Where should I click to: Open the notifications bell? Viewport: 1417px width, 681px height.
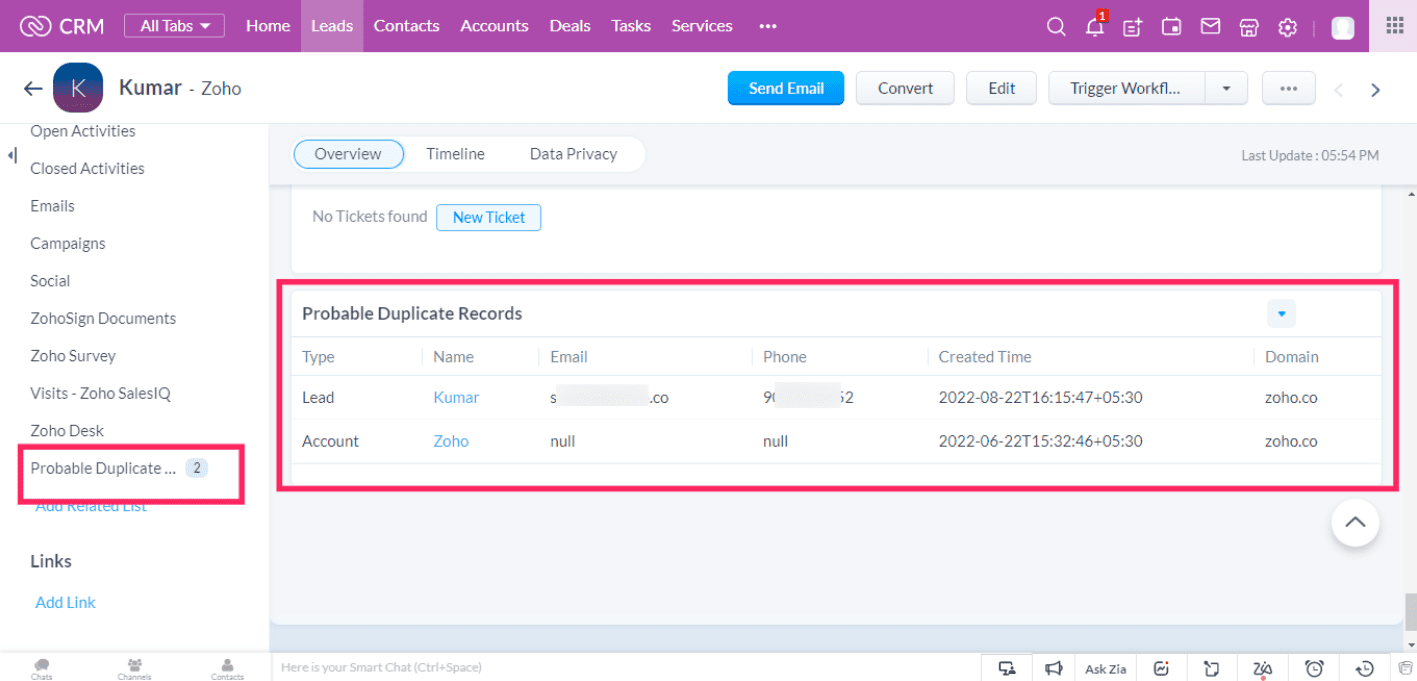click(x=1095, y=27)
